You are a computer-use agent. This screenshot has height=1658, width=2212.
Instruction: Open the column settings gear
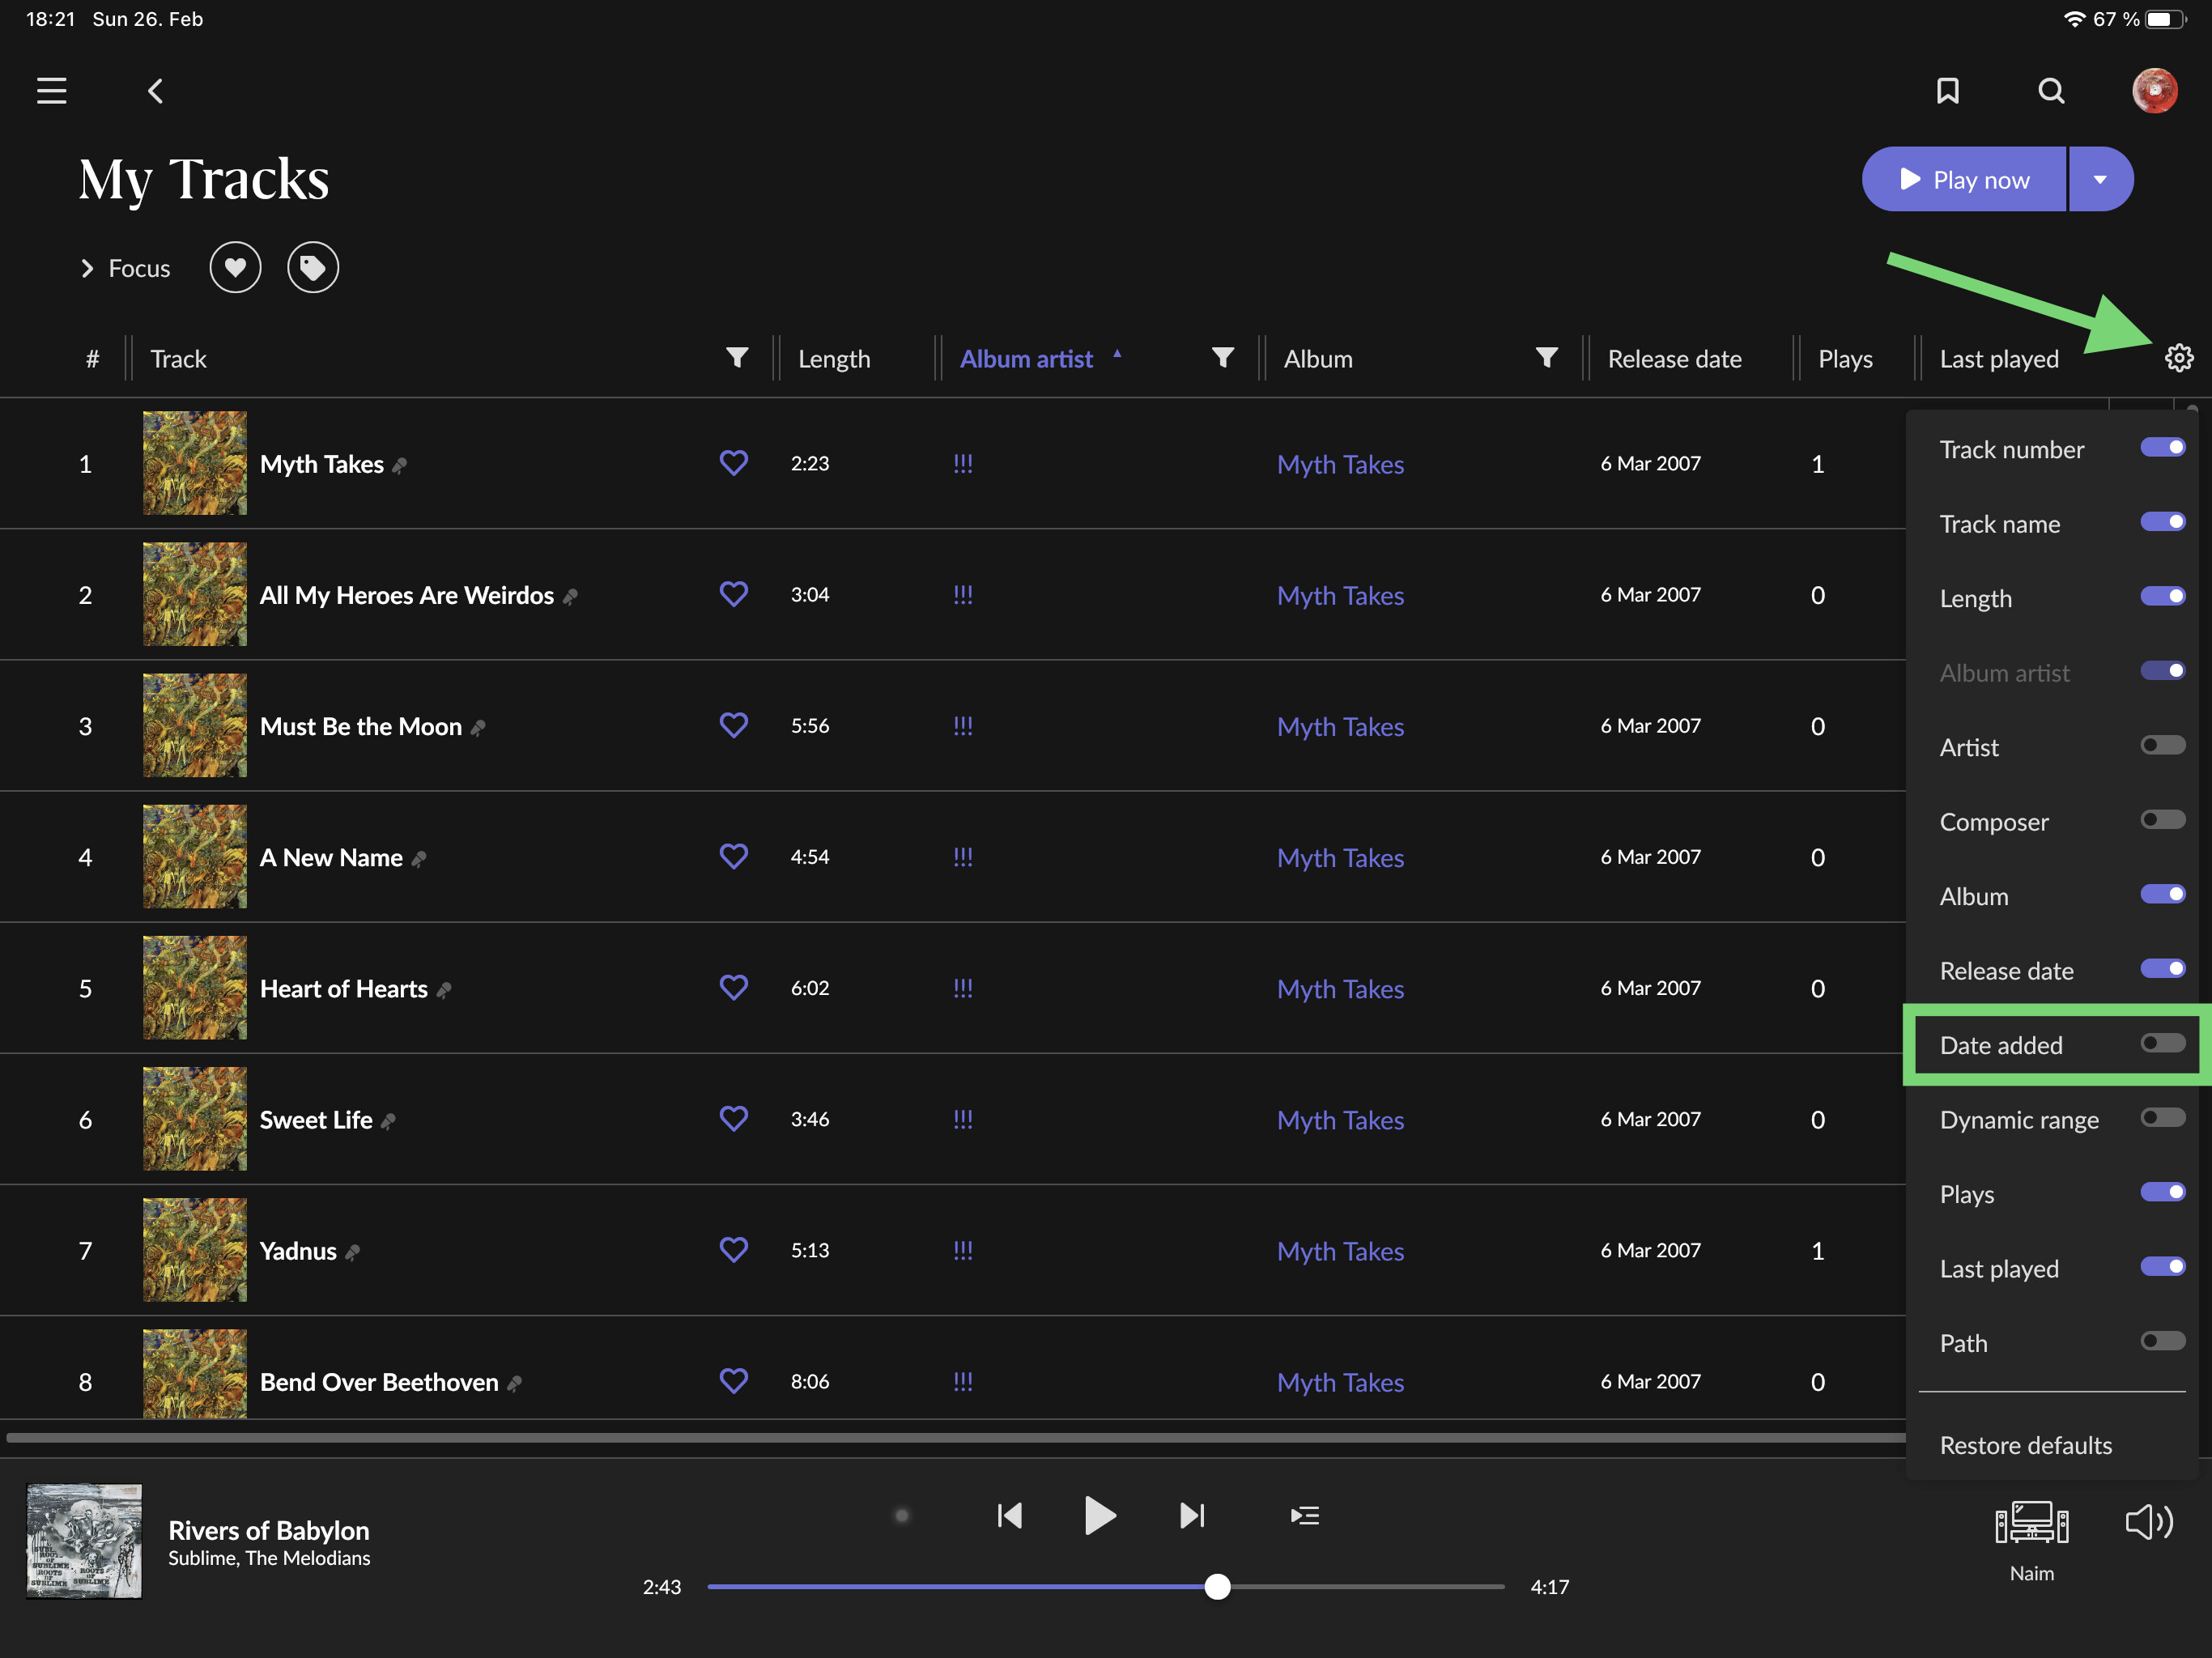[2179, 358]
